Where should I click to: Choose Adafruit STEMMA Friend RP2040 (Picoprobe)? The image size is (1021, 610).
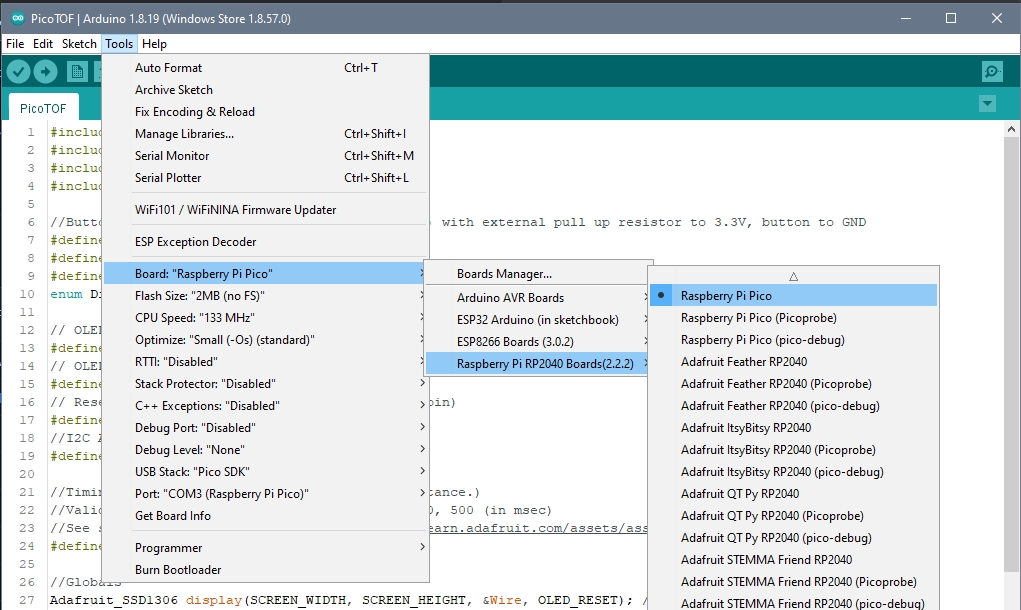(794, 582)
